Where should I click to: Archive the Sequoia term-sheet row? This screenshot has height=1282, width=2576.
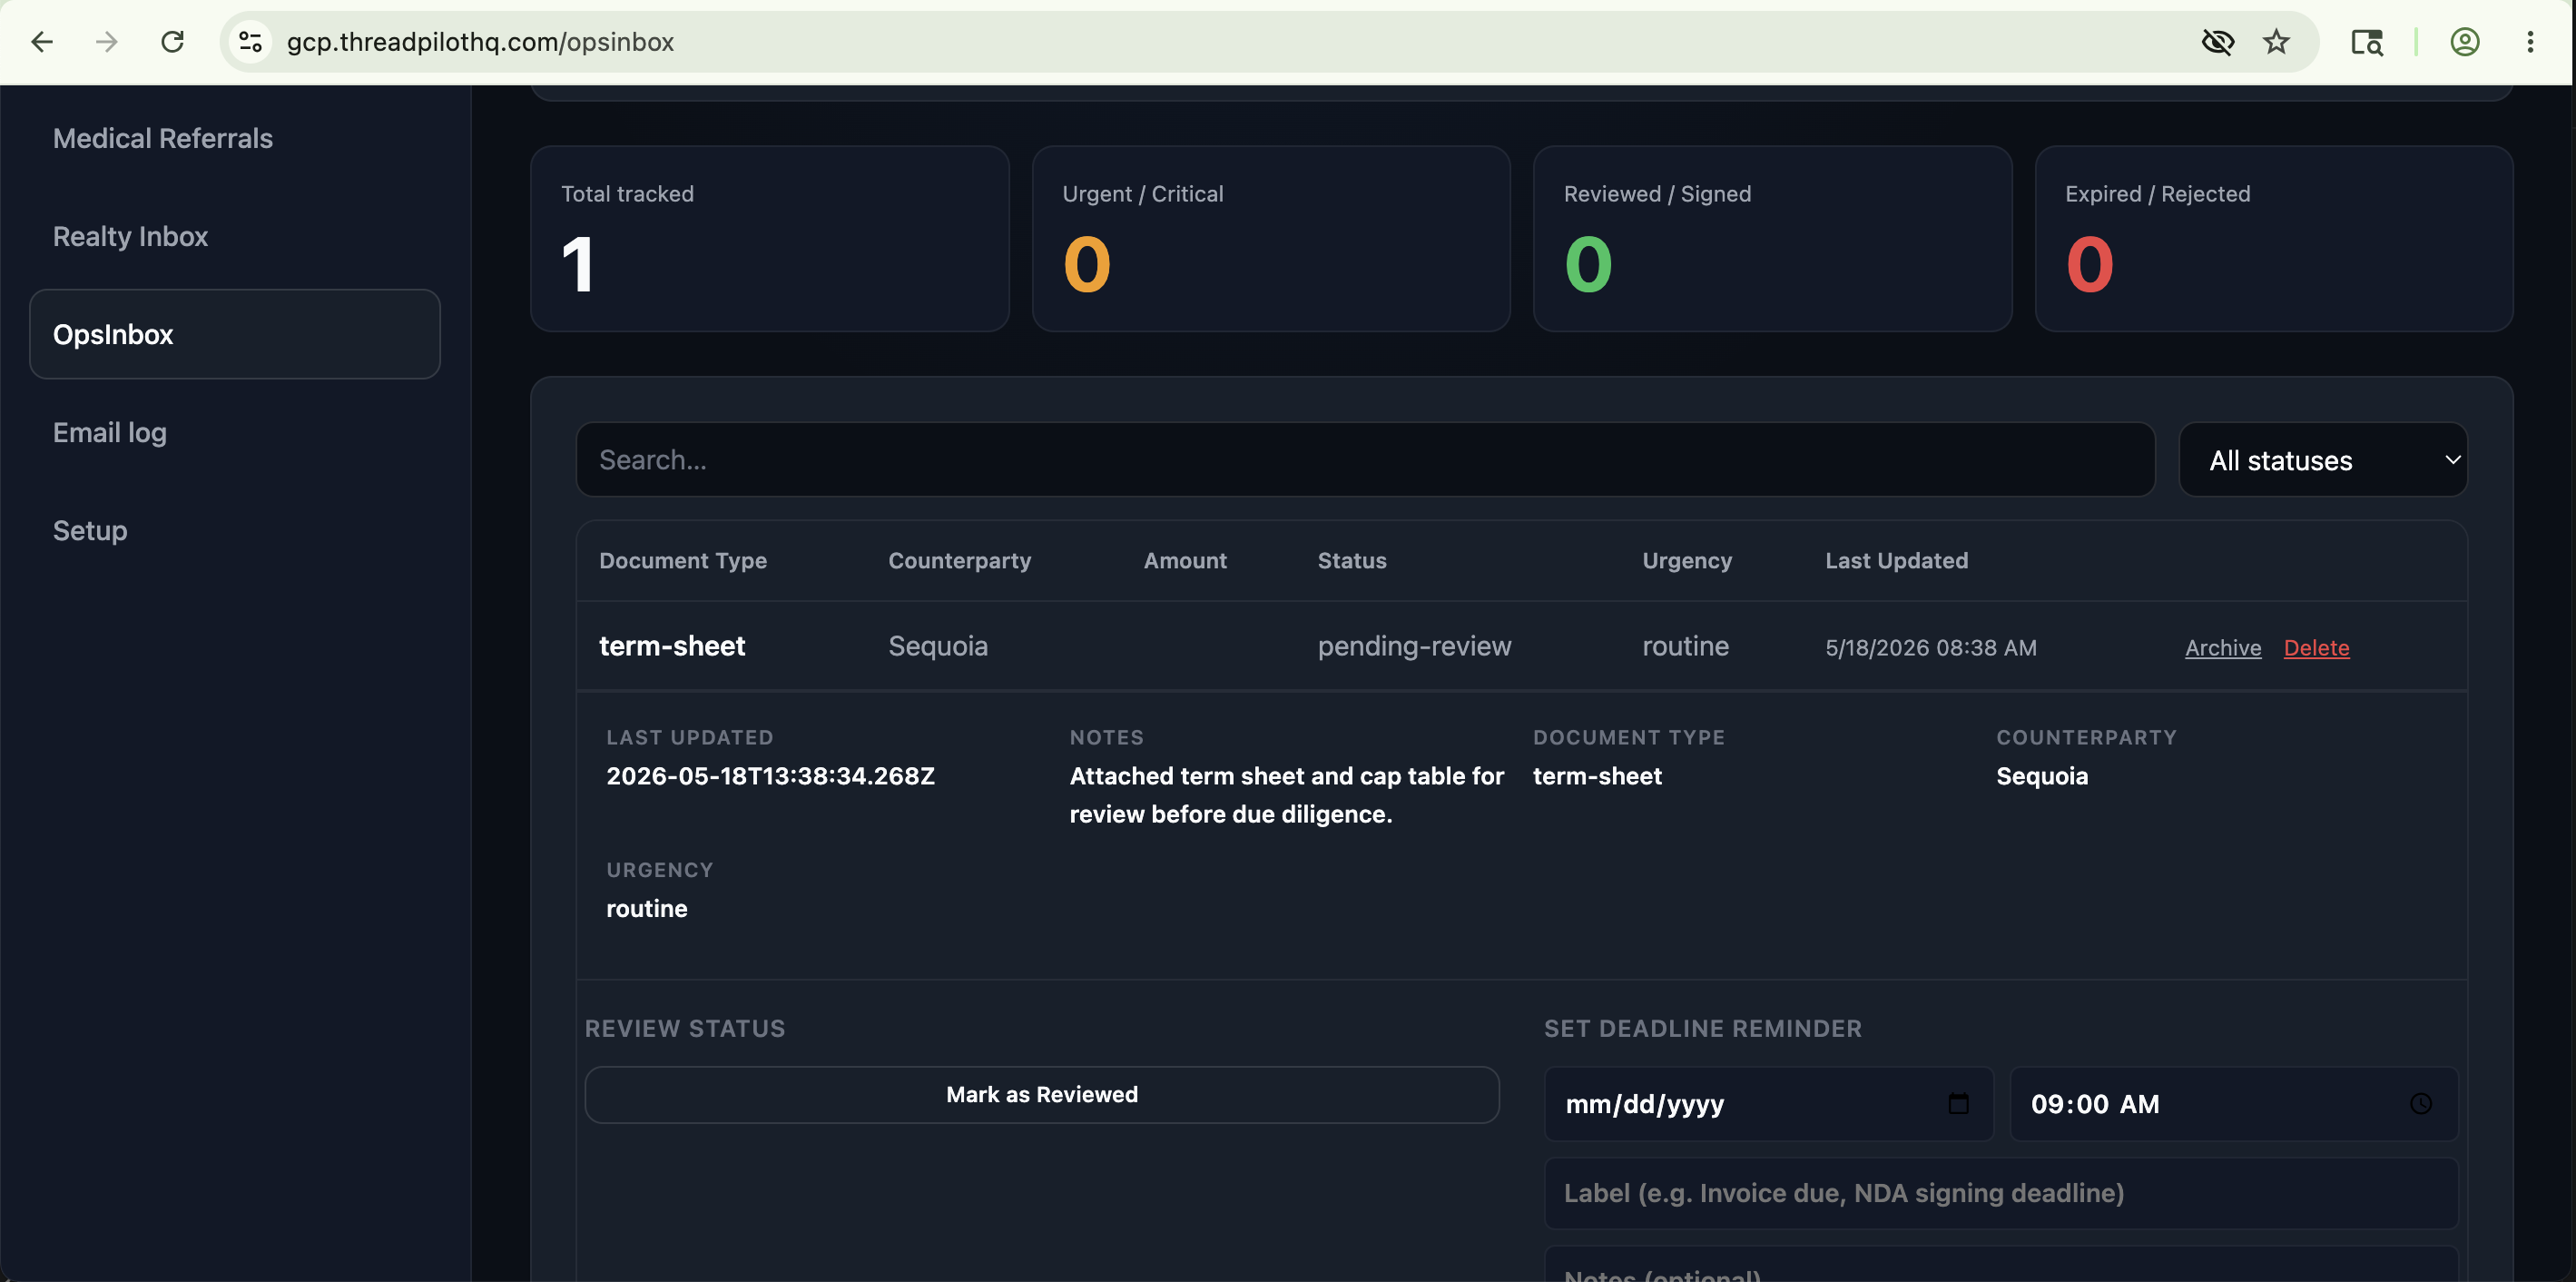tap(2222, 647)
